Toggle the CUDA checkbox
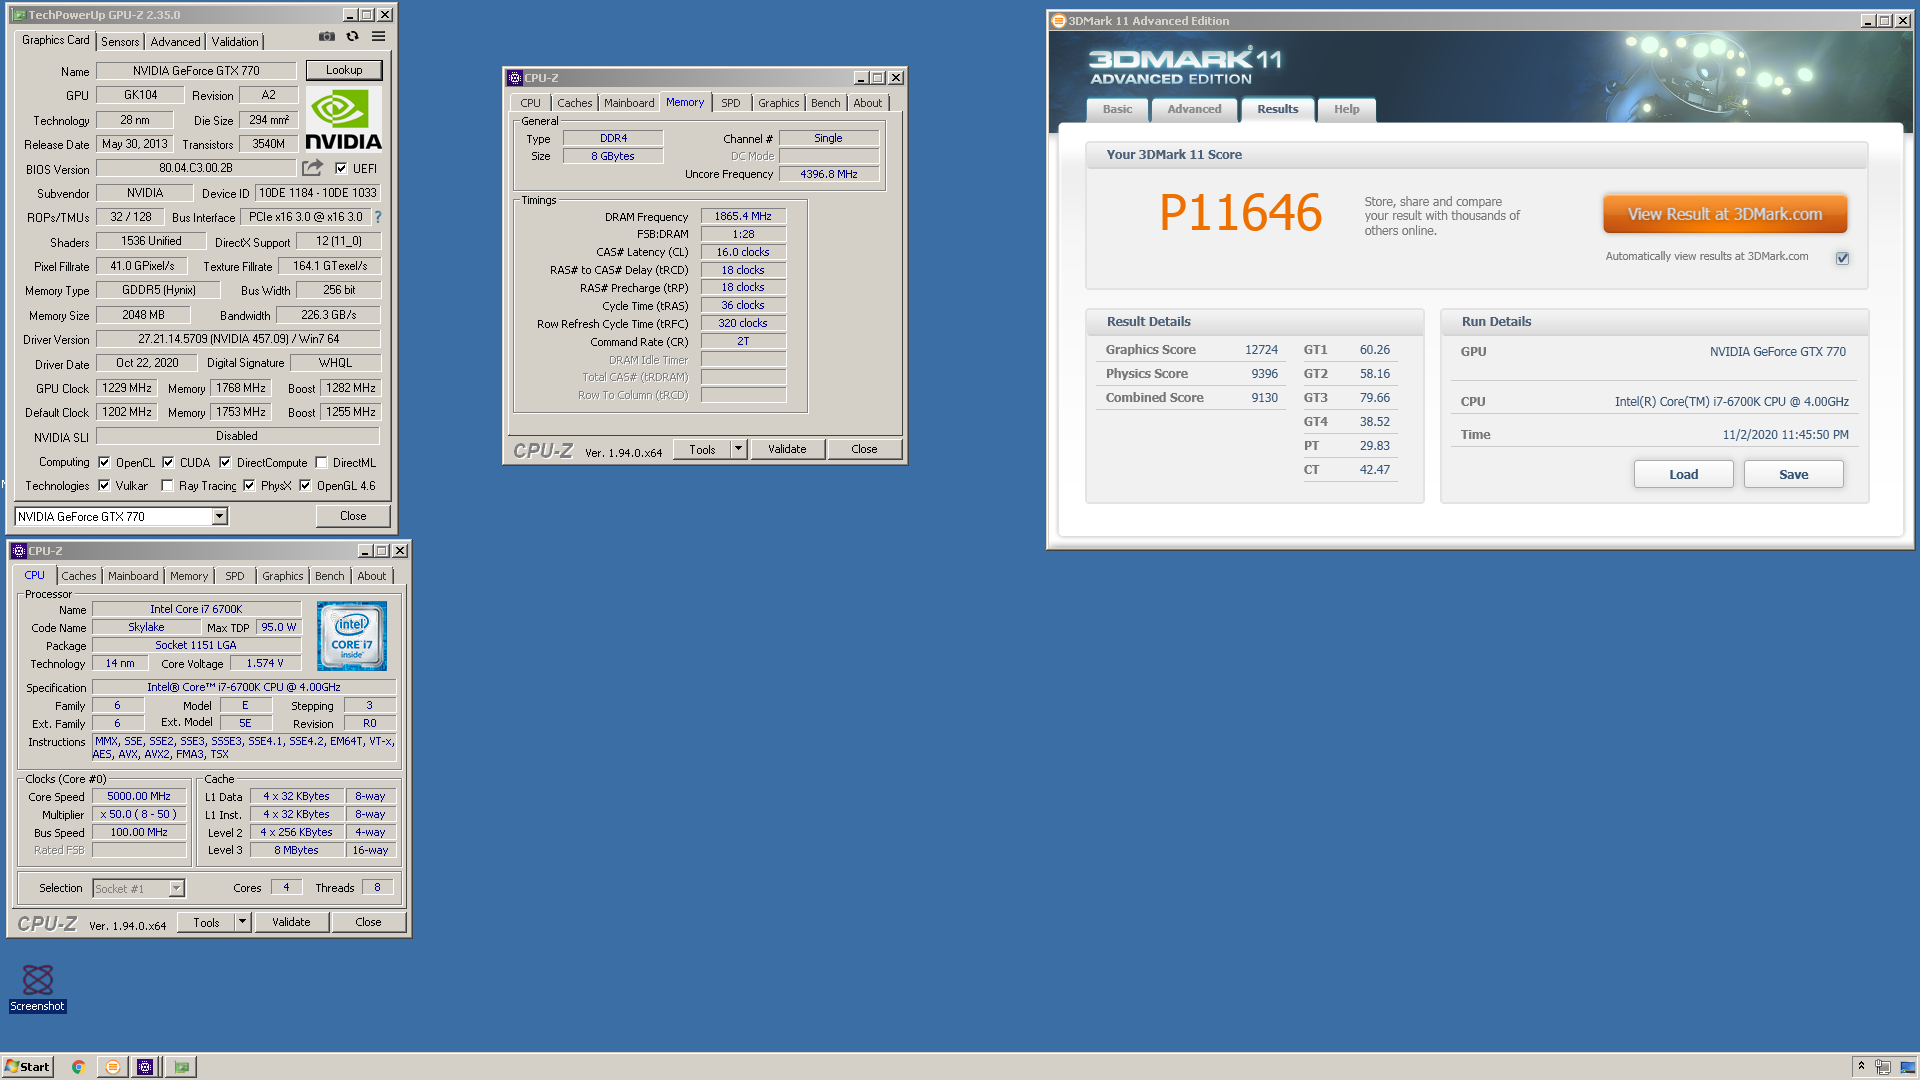 click(x=168, y=462)
